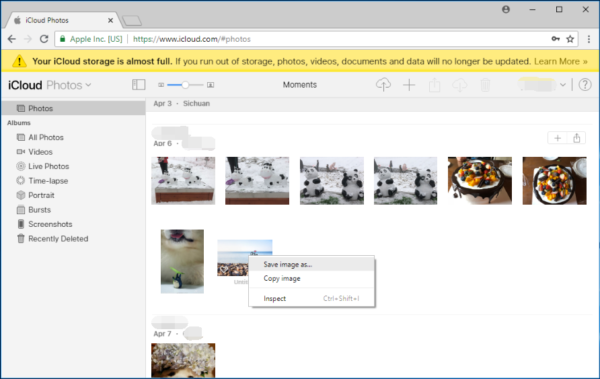Click the small thumbnail zoom-out icon
600x379 pixels.
pos(161,85)
